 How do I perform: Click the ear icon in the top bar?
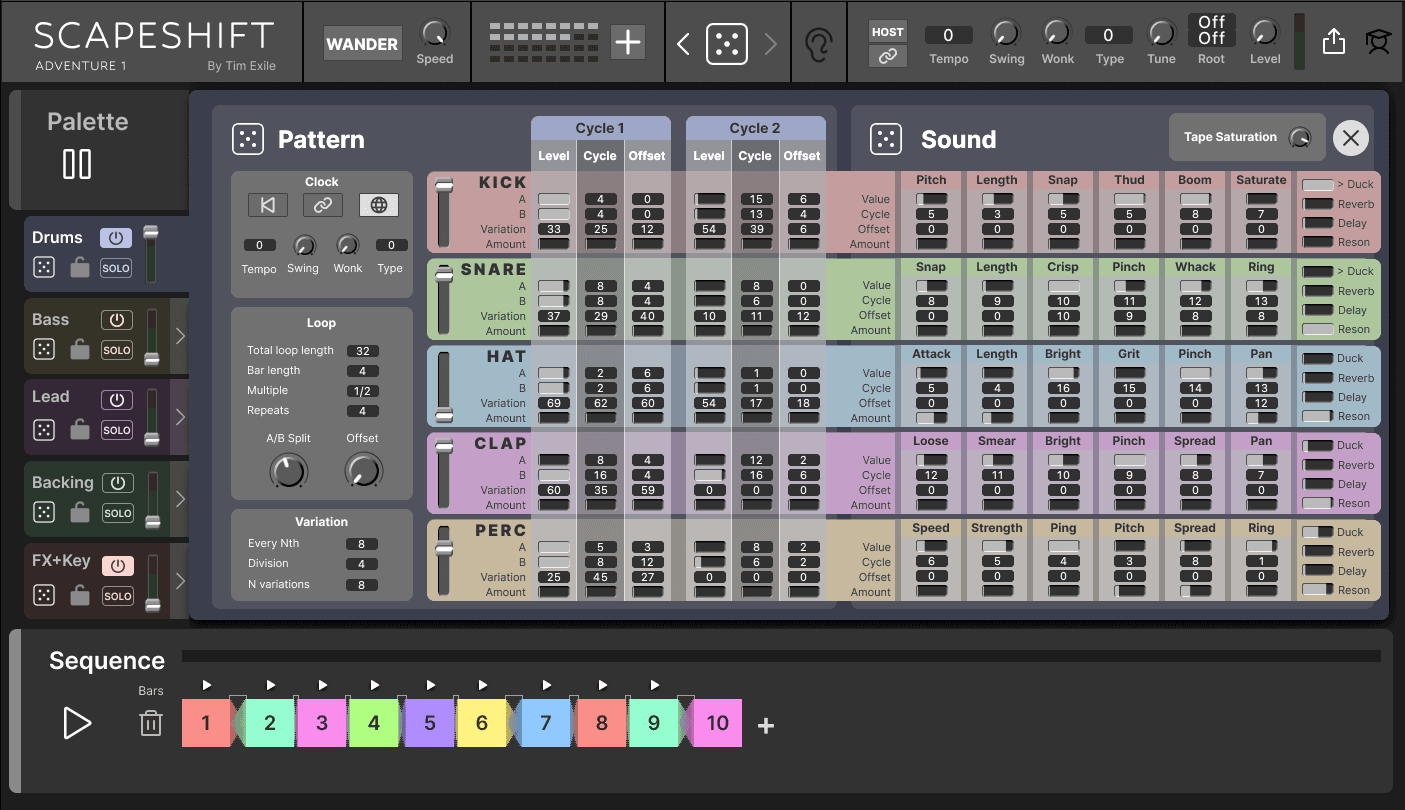pos(819,44)
